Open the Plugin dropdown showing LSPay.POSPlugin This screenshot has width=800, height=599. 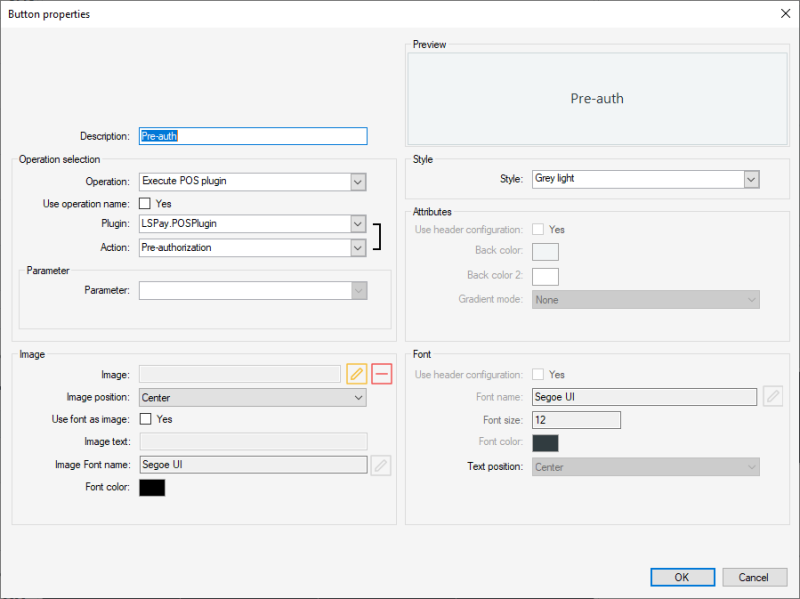[x=358, y=224]
